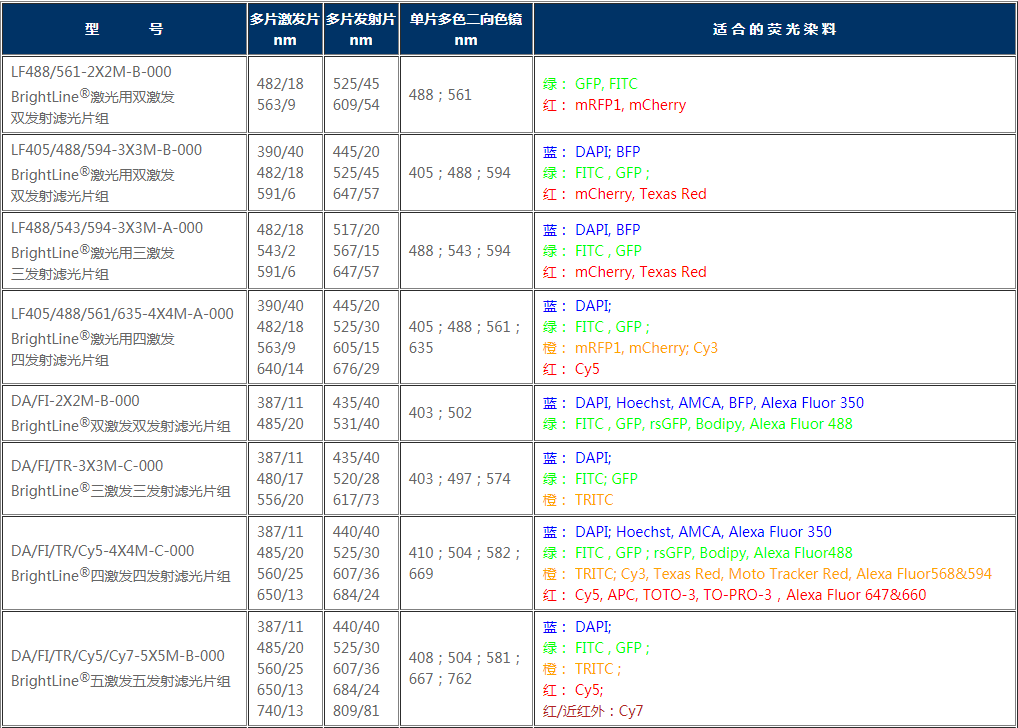
Task: Click emission value 609/54
Action: point(356,105)
